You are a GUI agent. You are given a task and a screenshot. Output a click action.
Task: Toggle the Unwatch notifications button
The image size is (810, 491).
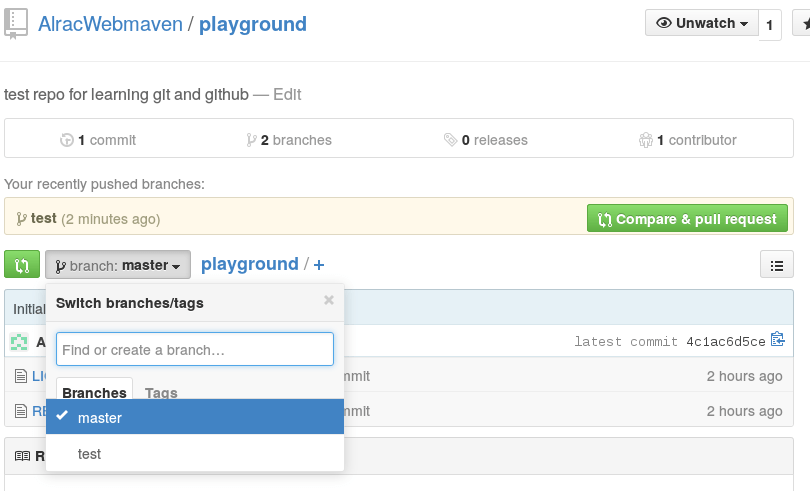[x=702, y=23]
